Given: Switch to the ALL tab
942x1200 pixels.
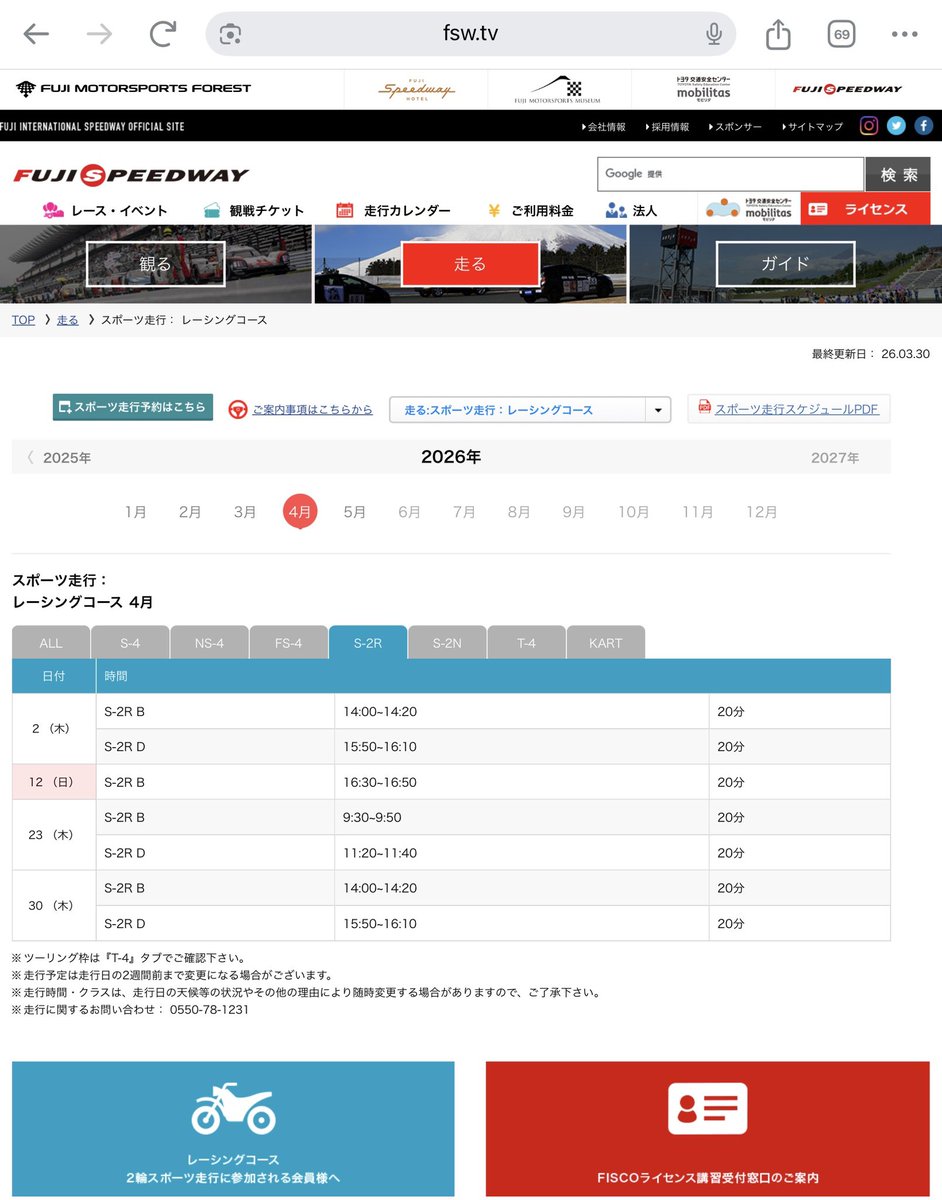Looking at the screenshot, I should click(x=51, y=643).
